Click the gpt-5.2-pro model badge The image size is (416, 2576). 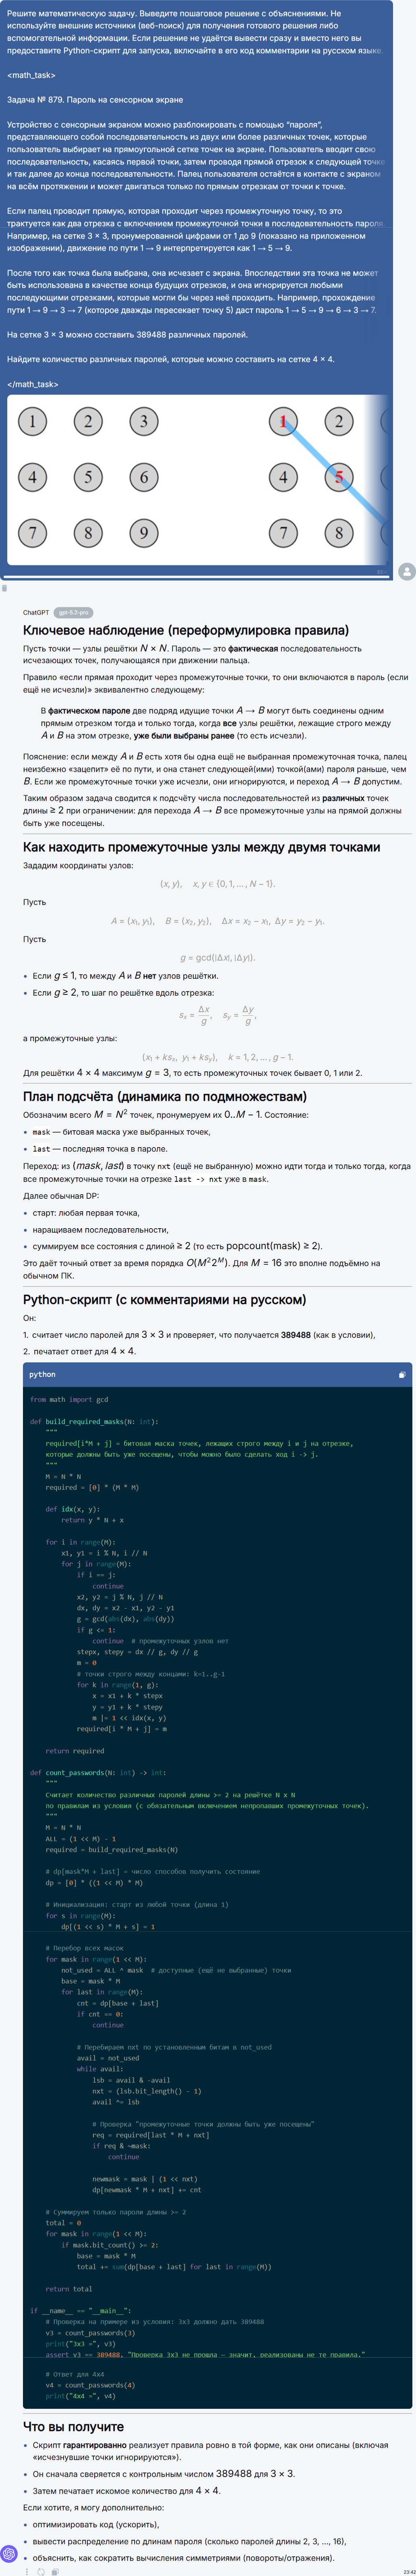coord(73,612)
